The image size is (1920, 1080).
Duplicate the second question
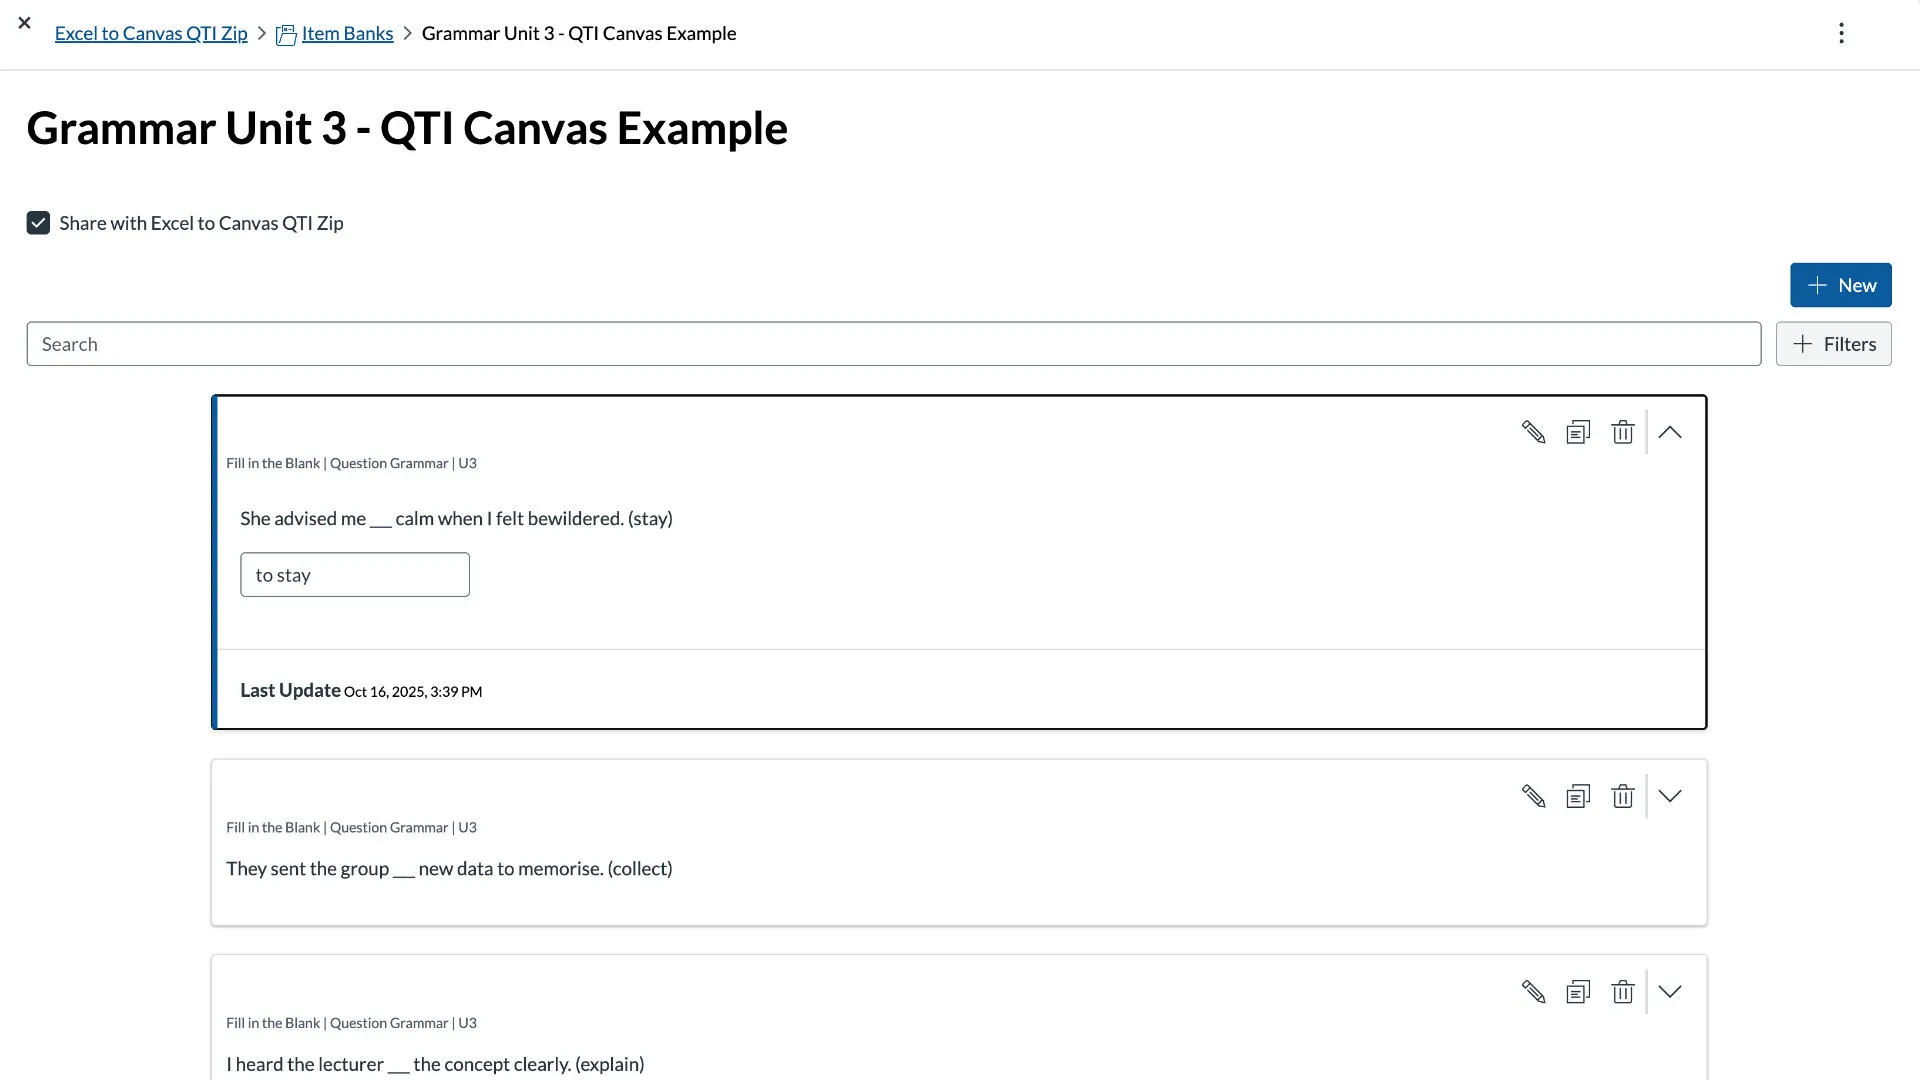[1578, 796]
